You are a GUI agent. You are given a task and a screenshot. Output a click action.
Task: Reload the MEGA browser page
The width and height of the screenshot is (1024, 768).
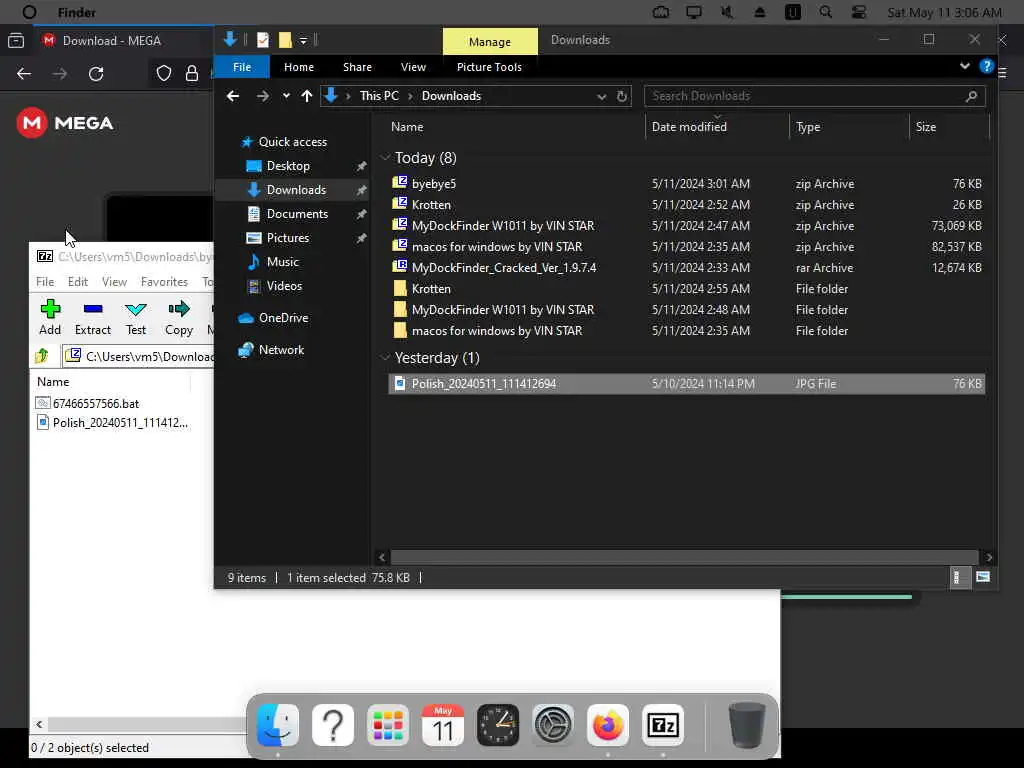(x=96, y=74)
